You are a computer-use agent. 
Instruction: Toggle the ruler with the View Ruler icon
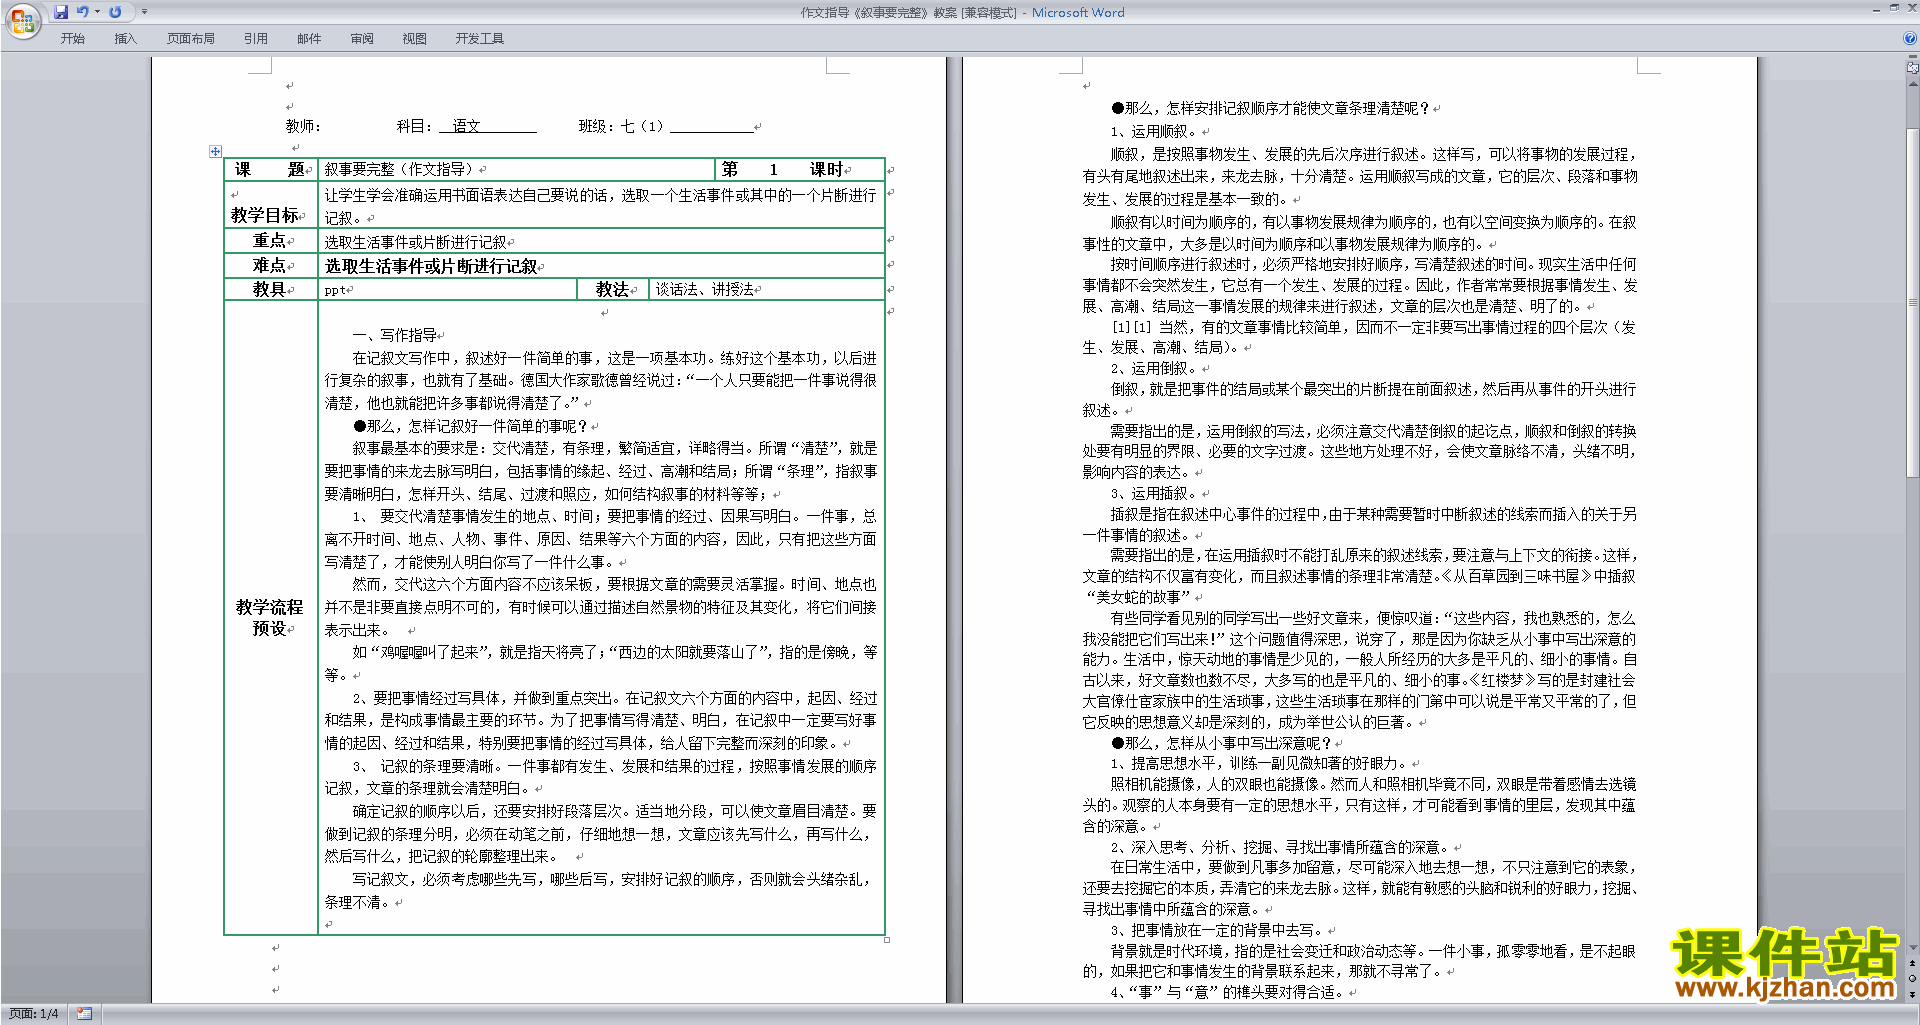pos(1912,68)
